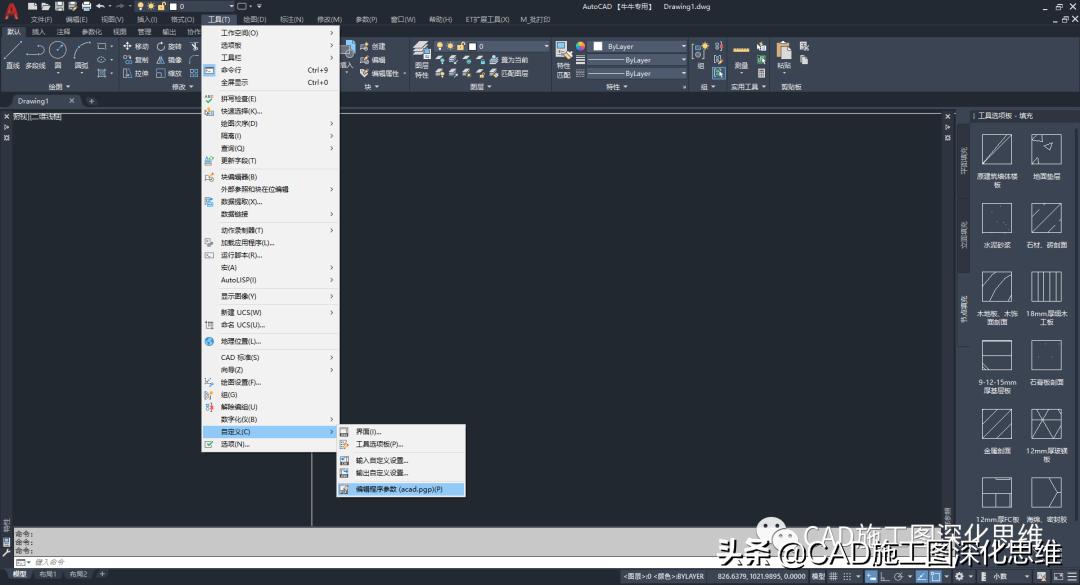Choose 加载应用程序(L)... menu entry
This screenshot has width=1080, height=585.
(271, 243)
